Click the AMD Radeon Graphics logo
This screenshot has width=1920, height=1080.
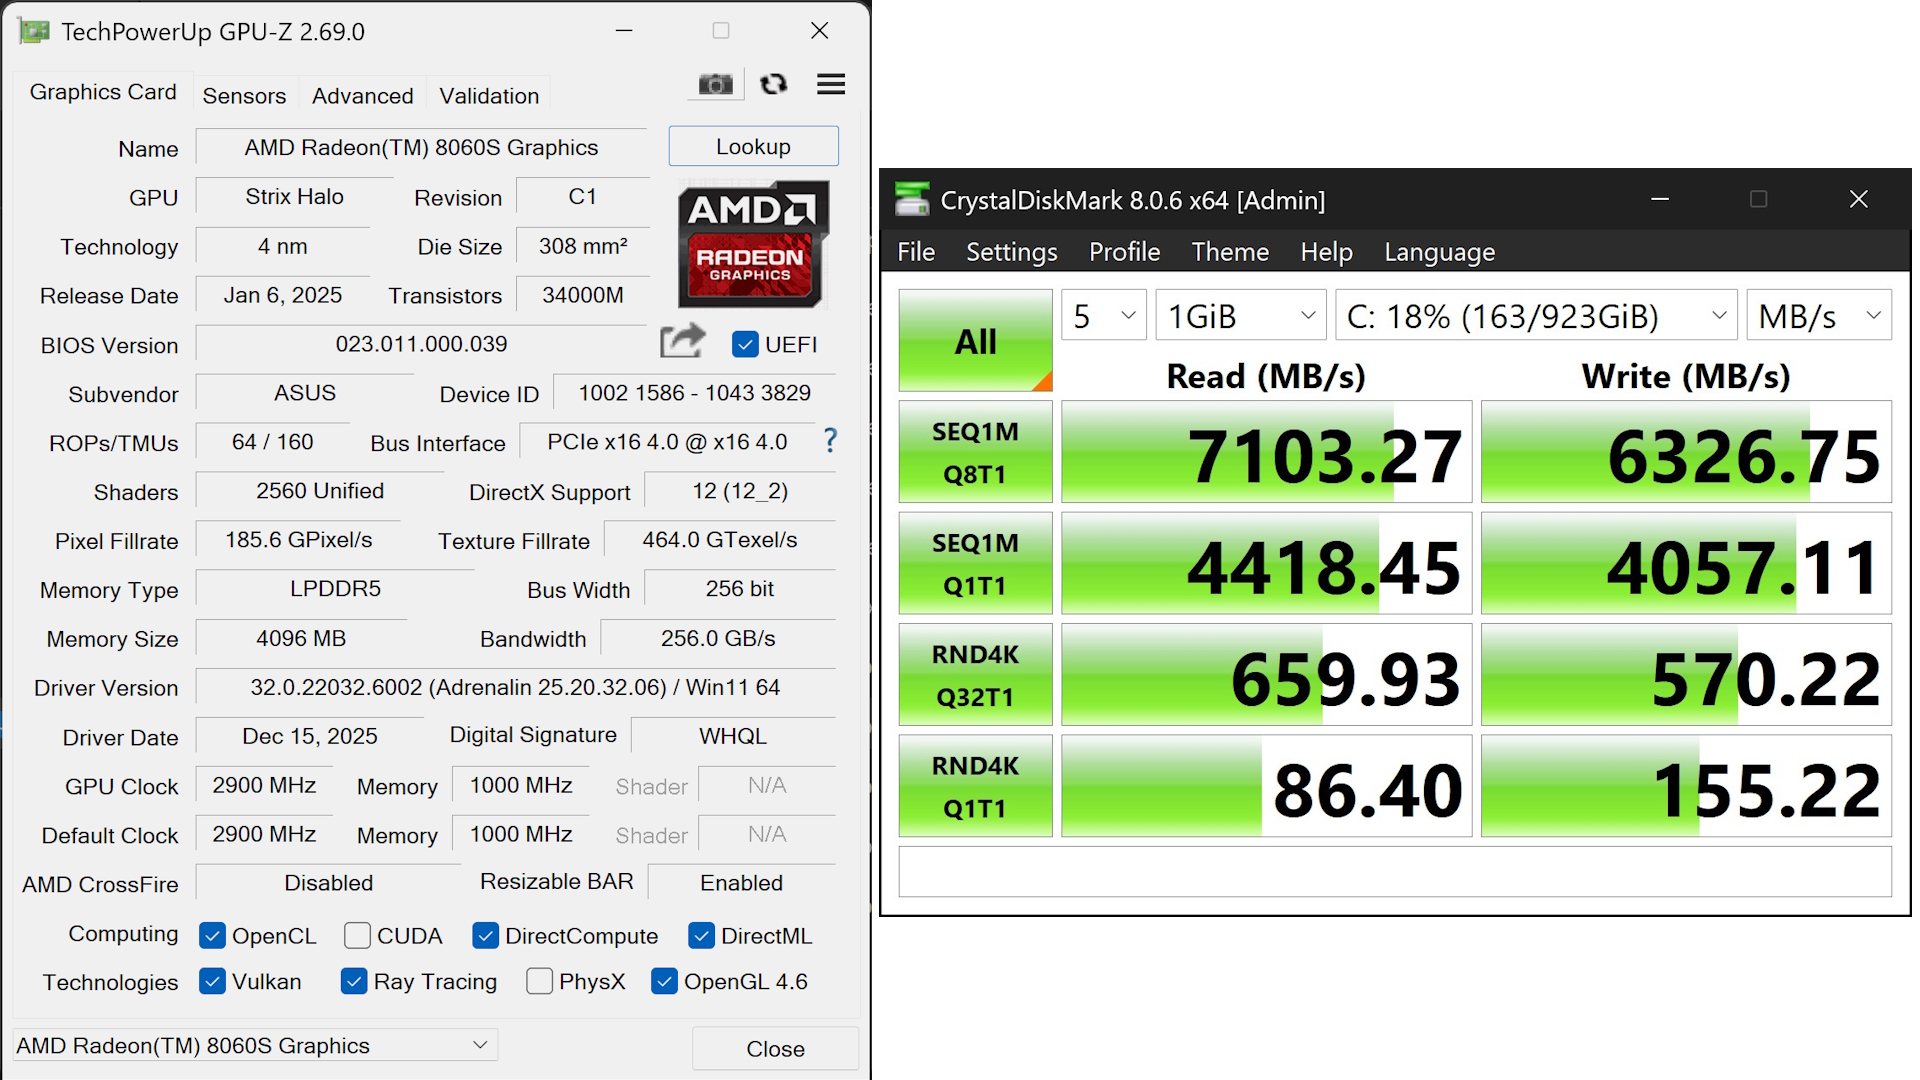pos(752,243)
